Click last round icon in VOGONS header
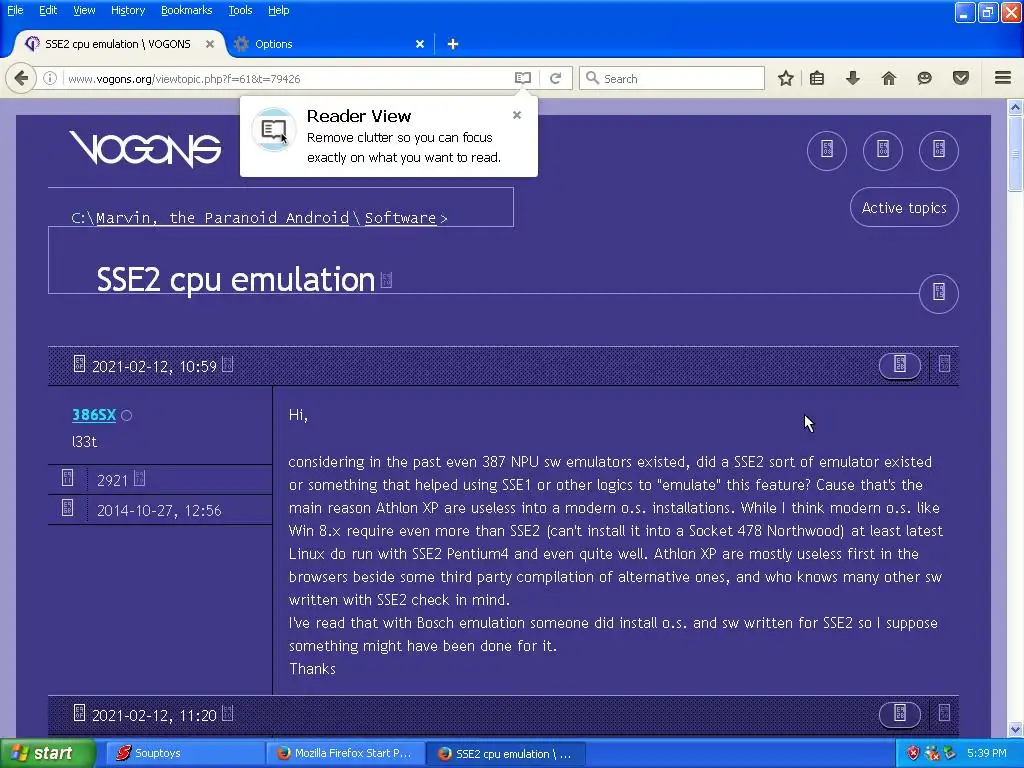Screen dimensions: 1024x768 click(938, 150)
